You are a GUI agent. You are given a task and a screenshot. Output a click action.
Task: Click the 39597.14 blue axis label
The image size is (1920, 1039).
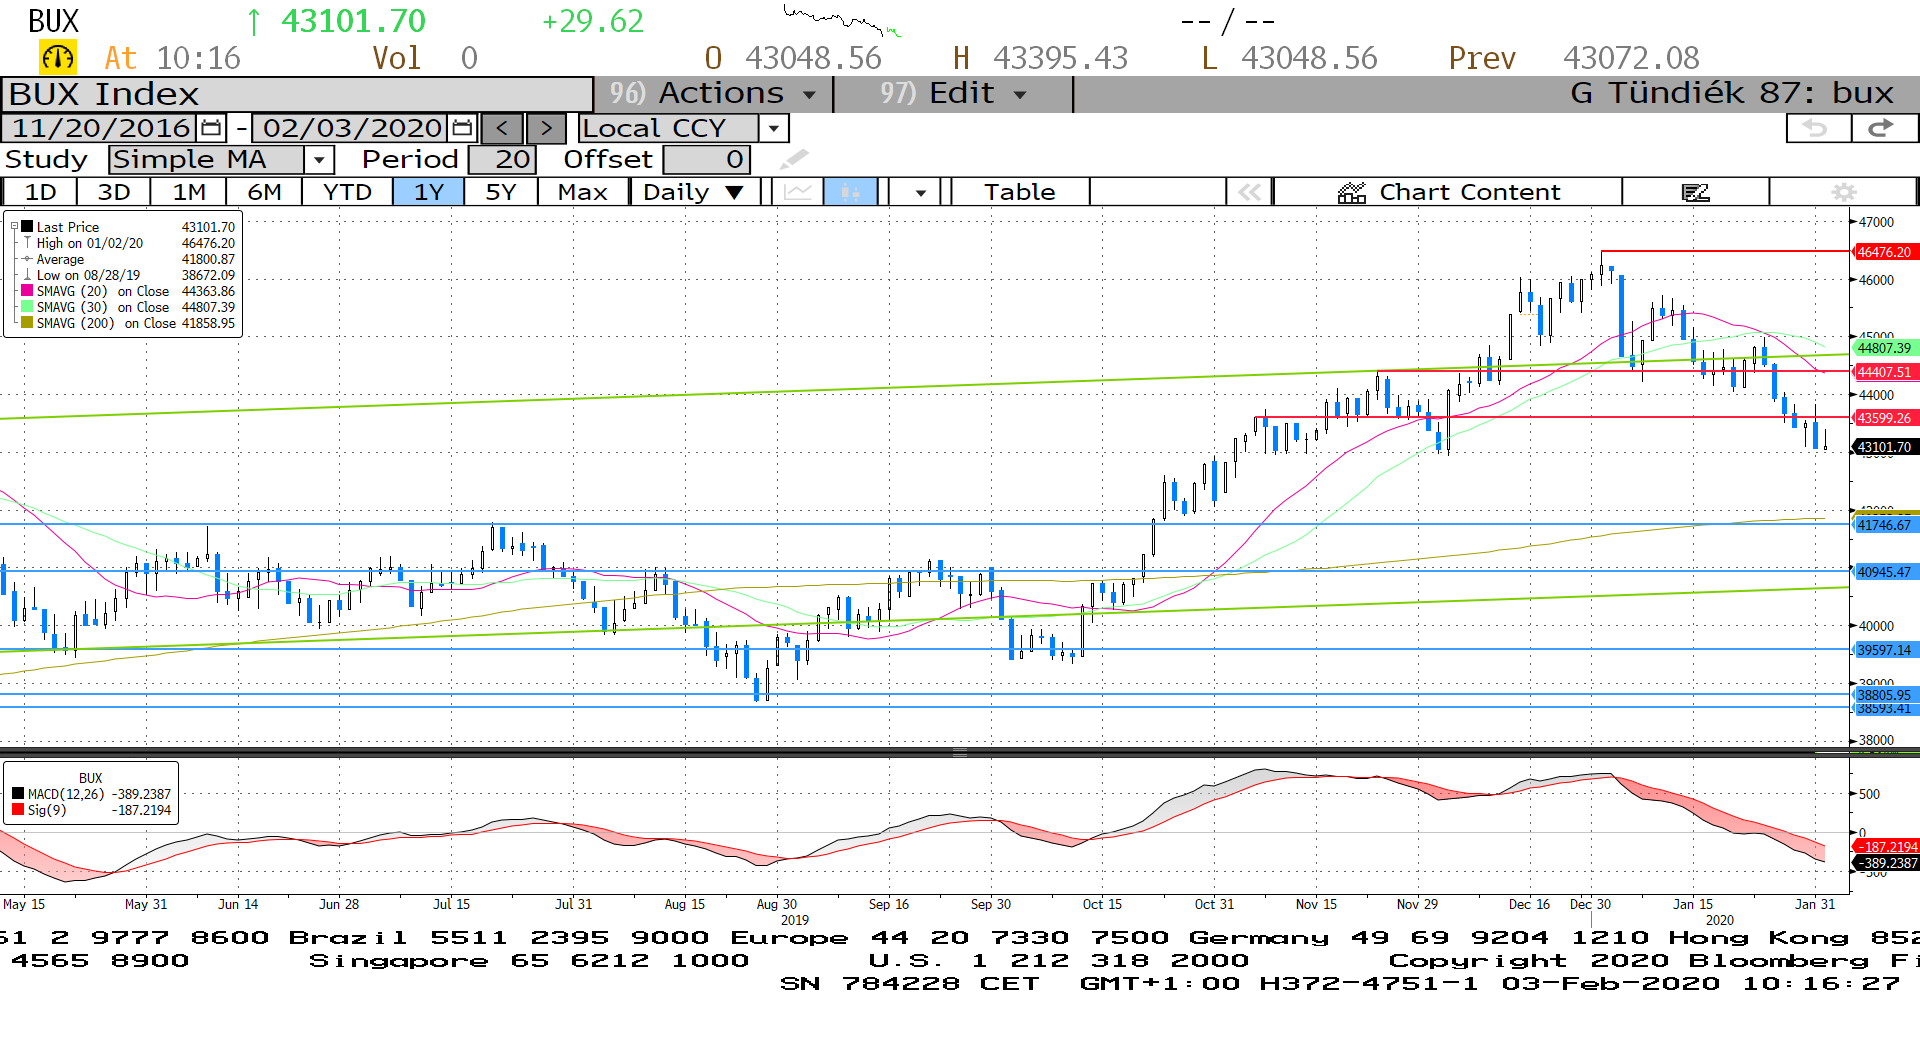point(1884,650)
